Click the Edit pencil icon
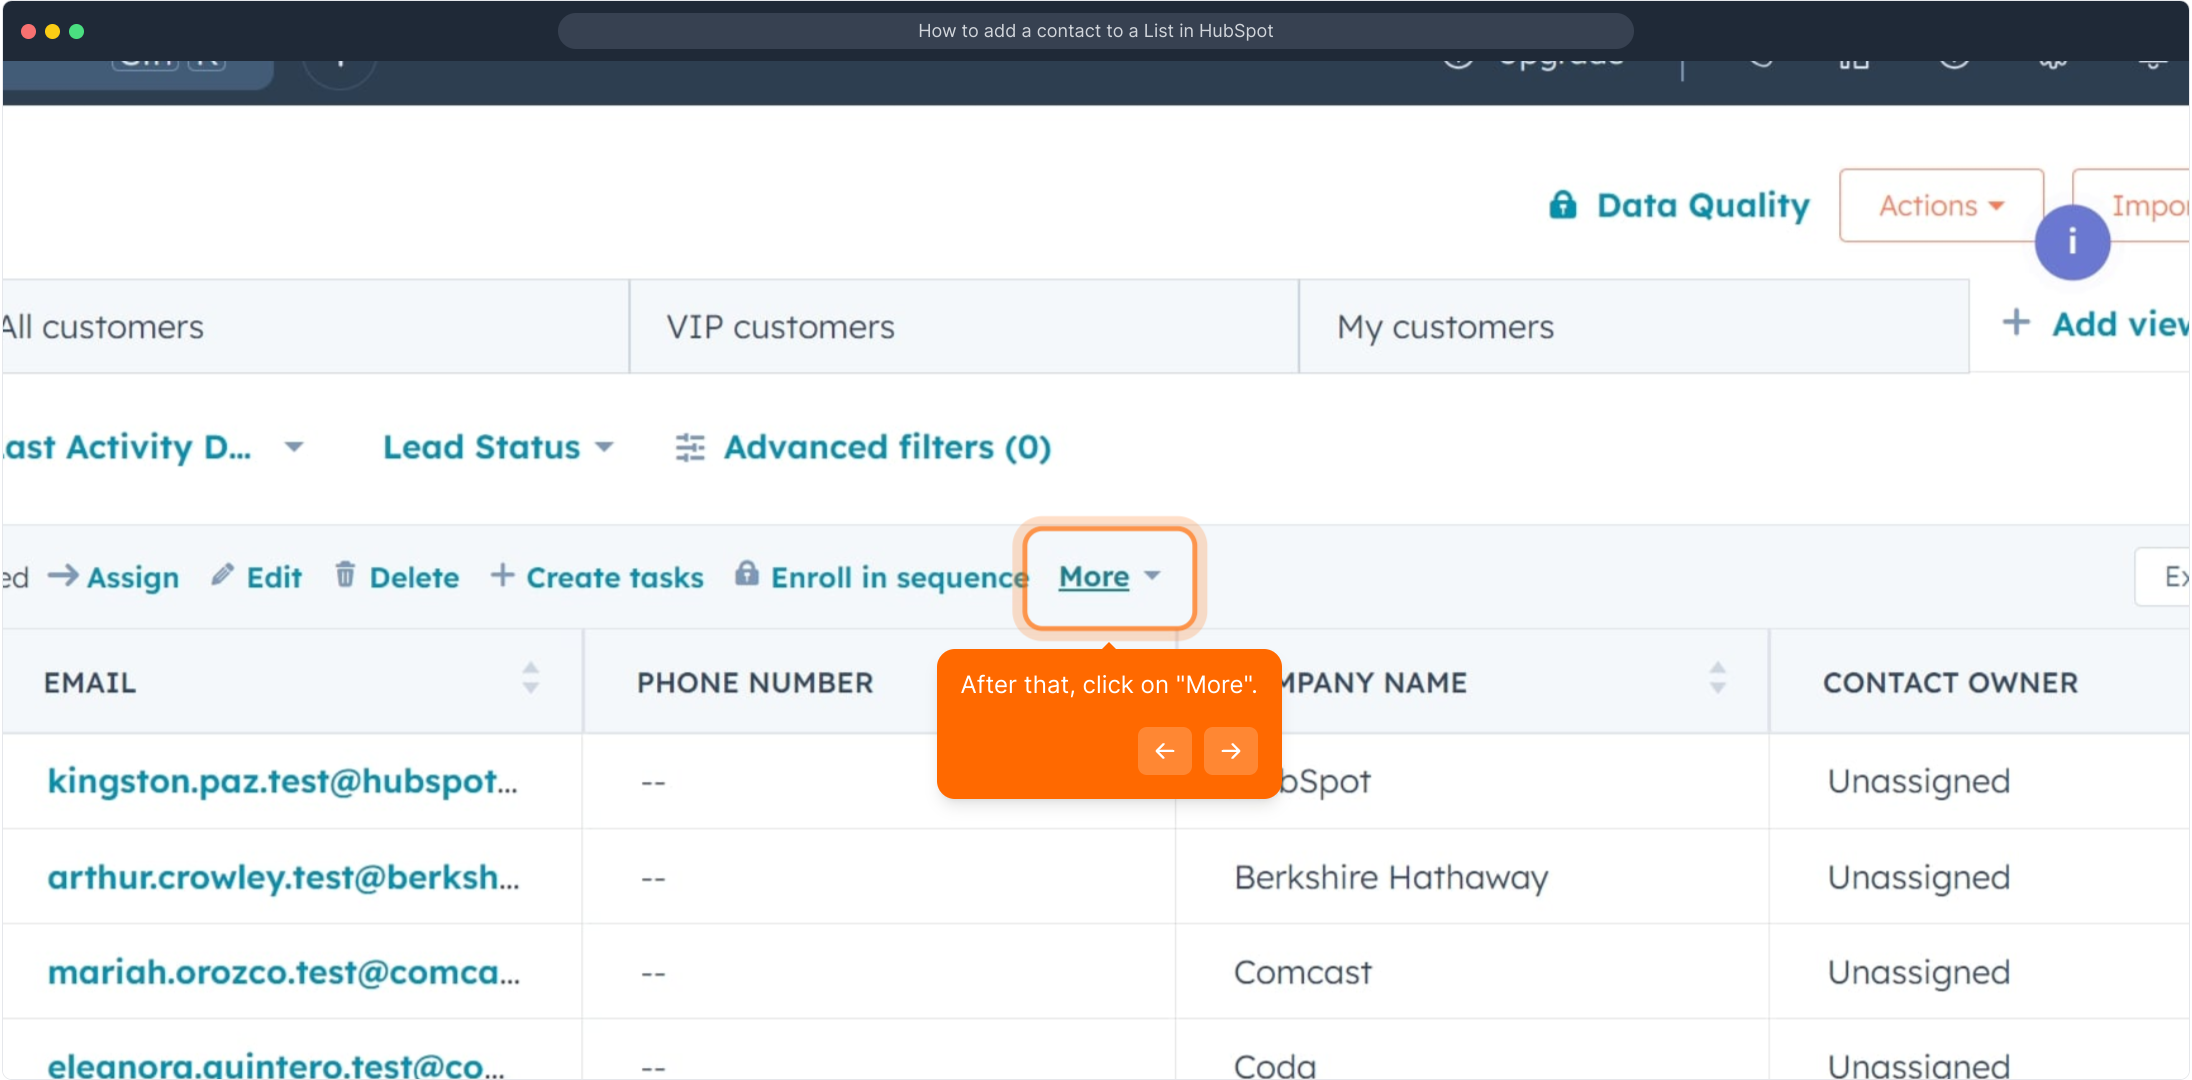Image resolution: width=2192 pixels, height=1080 pixels. (222, 575)
